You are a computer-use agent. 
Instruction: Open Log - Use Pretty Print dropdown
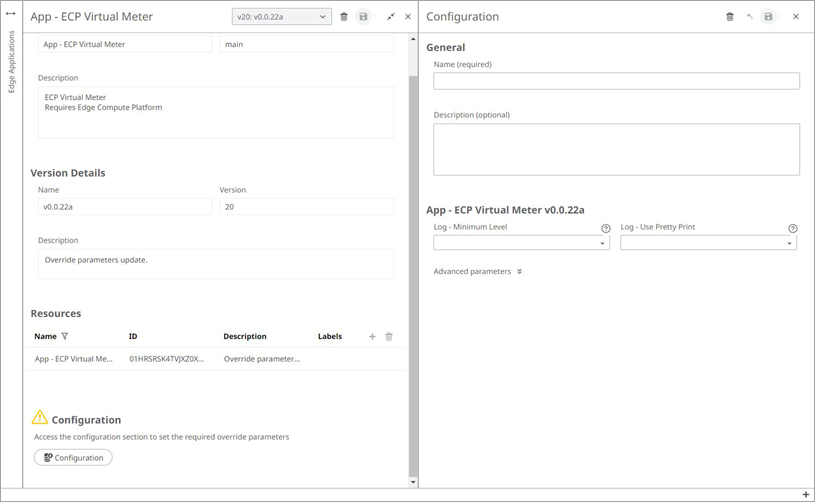point(708,243)
